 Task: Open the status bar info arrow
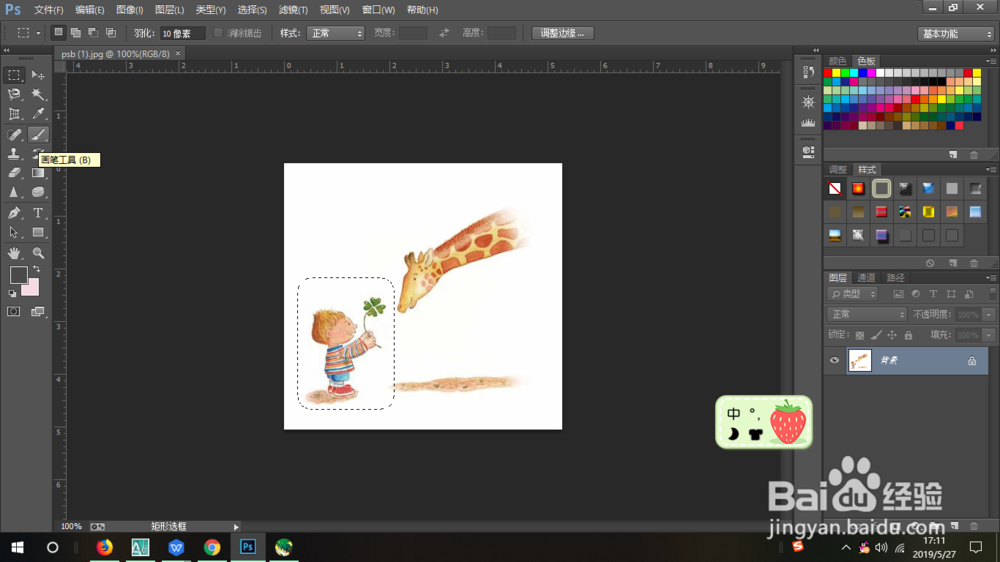point(236,527)
